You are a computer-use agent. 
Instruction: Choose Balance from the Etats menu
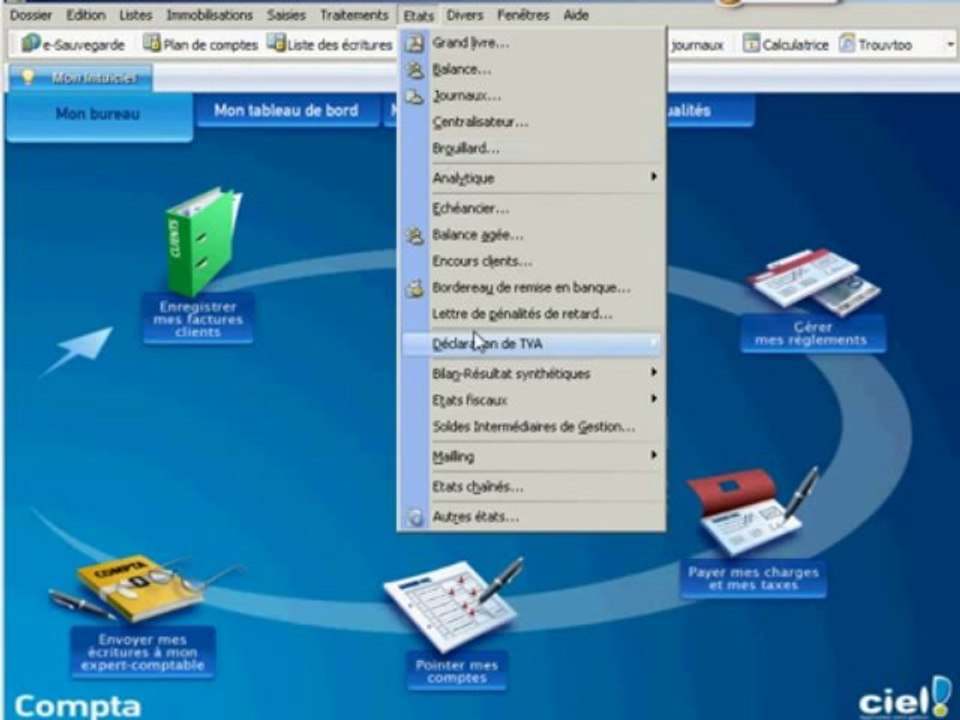pos(531,69)
